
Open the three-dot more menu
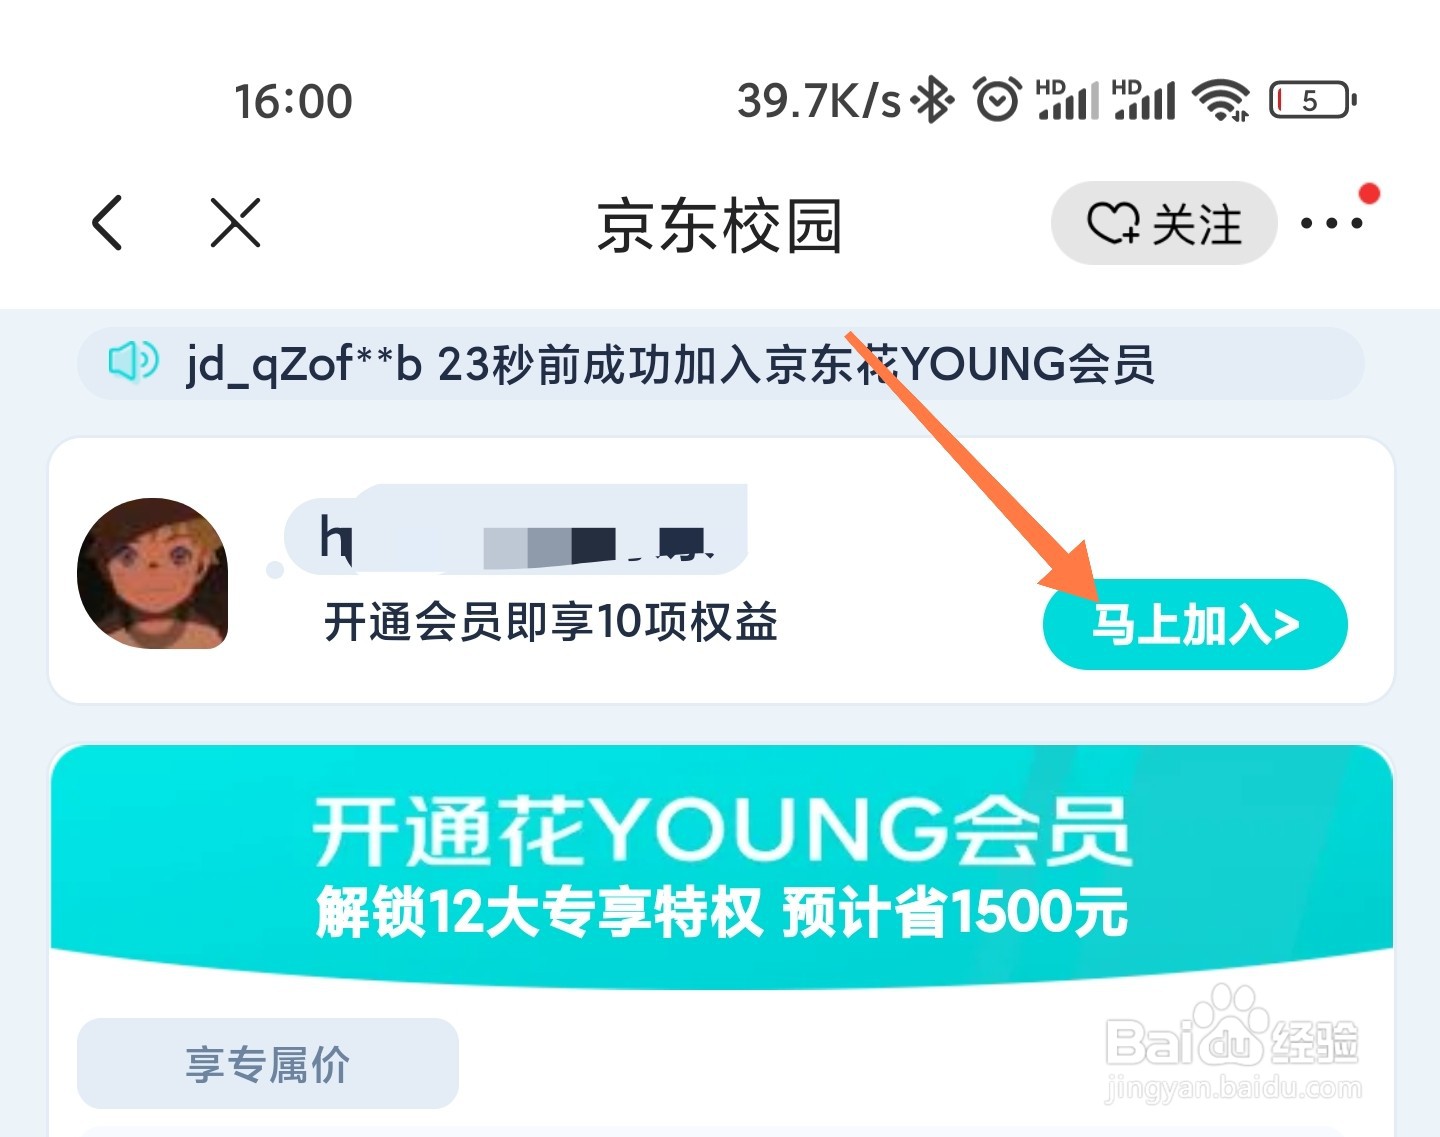pyautogui.click(x=1331, y=223)
